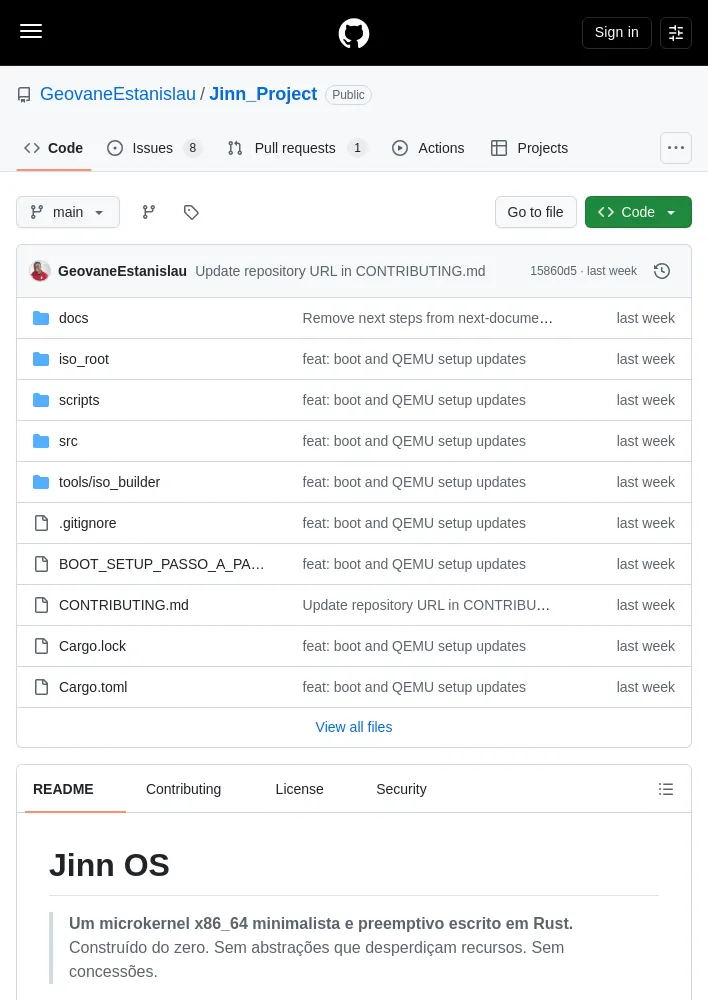Open the tags icon
Viewport: 708px width, 1000px height.
191,212
